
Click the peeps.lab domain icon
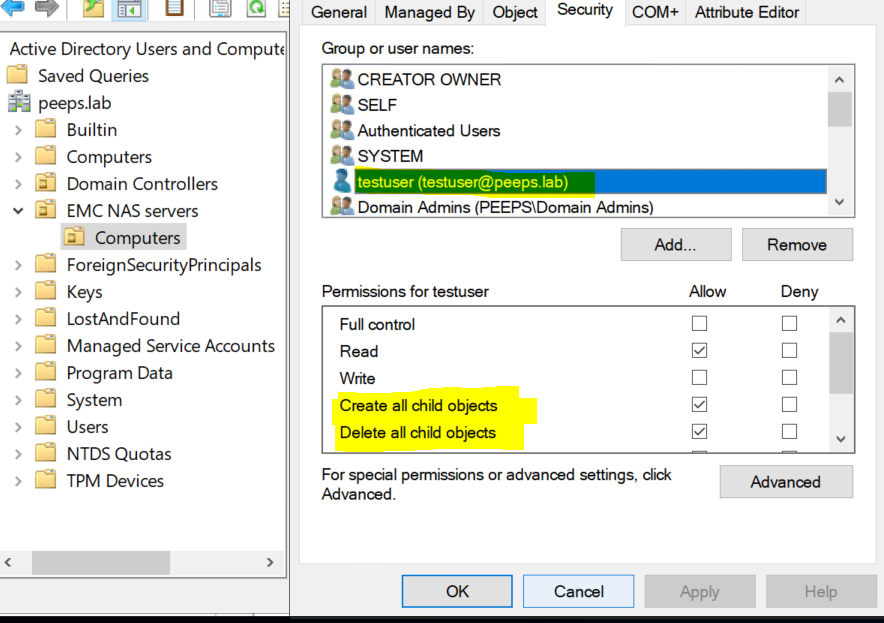pos(19,103)
